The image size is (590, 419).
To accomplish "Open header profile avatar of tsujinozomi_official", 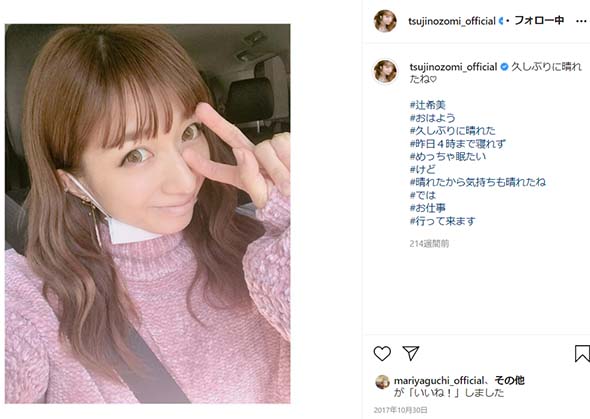I will coord(385,21).
